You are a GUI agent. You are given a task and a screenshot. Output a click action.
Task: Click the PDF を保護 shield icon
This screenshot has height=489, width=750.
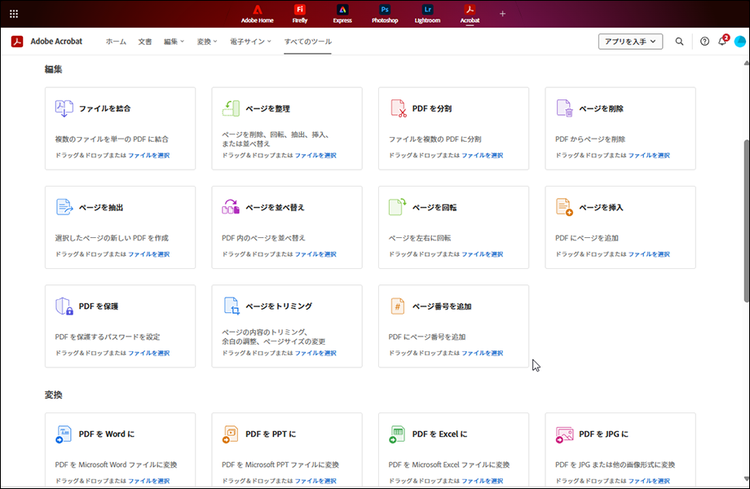point(64,306)
